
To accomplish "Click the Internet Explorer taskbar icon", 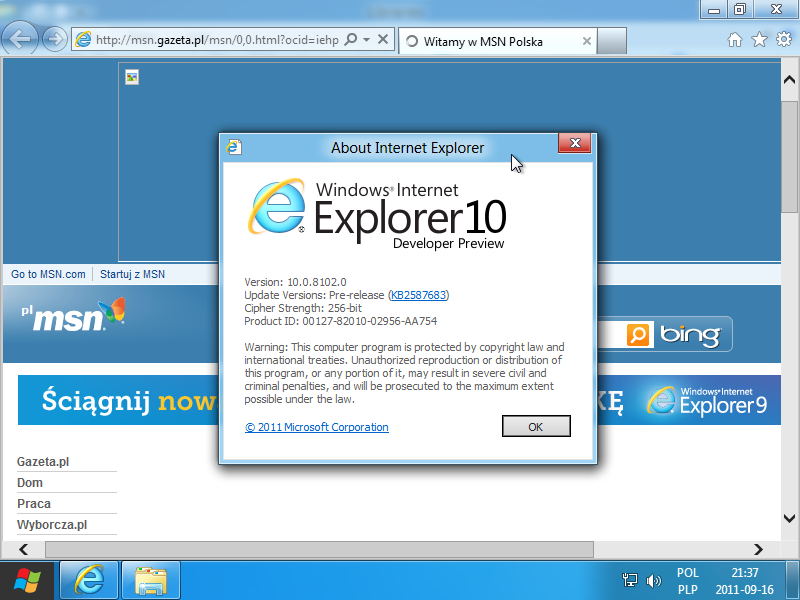I will click(89, 581).
